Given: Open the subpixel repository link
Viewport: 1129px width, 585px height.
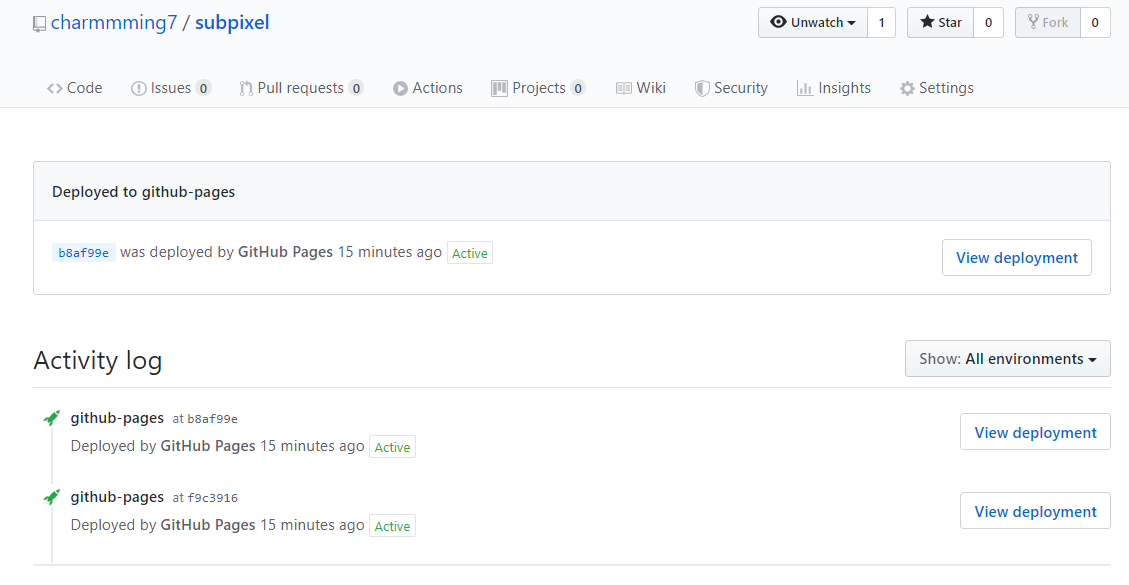Looking at the screenshot, I should (x=232, y=22).
